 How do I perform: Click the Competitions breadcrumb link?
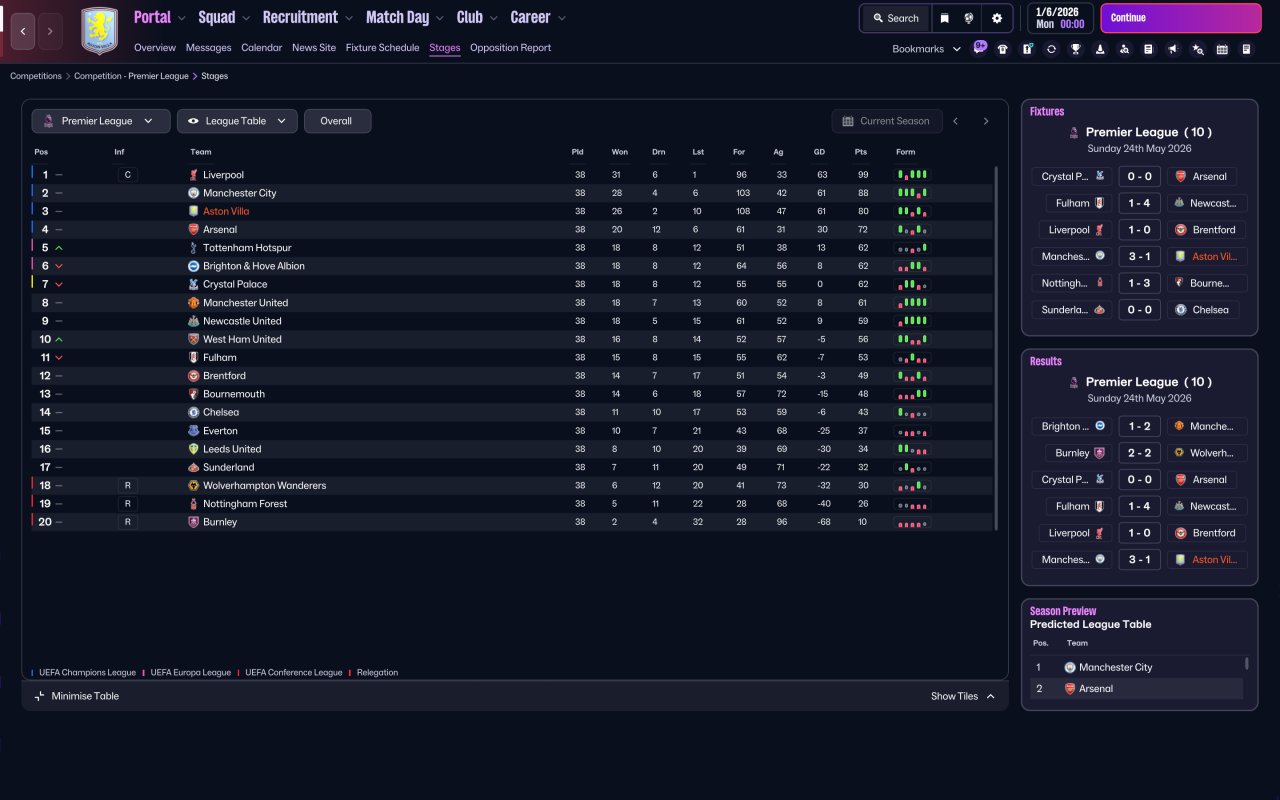point(36,76)
